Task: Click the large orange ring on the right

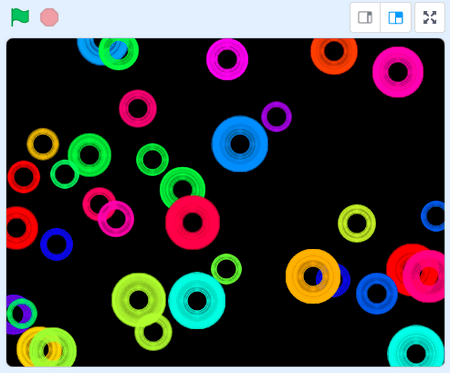Action: tap(313, 276)
